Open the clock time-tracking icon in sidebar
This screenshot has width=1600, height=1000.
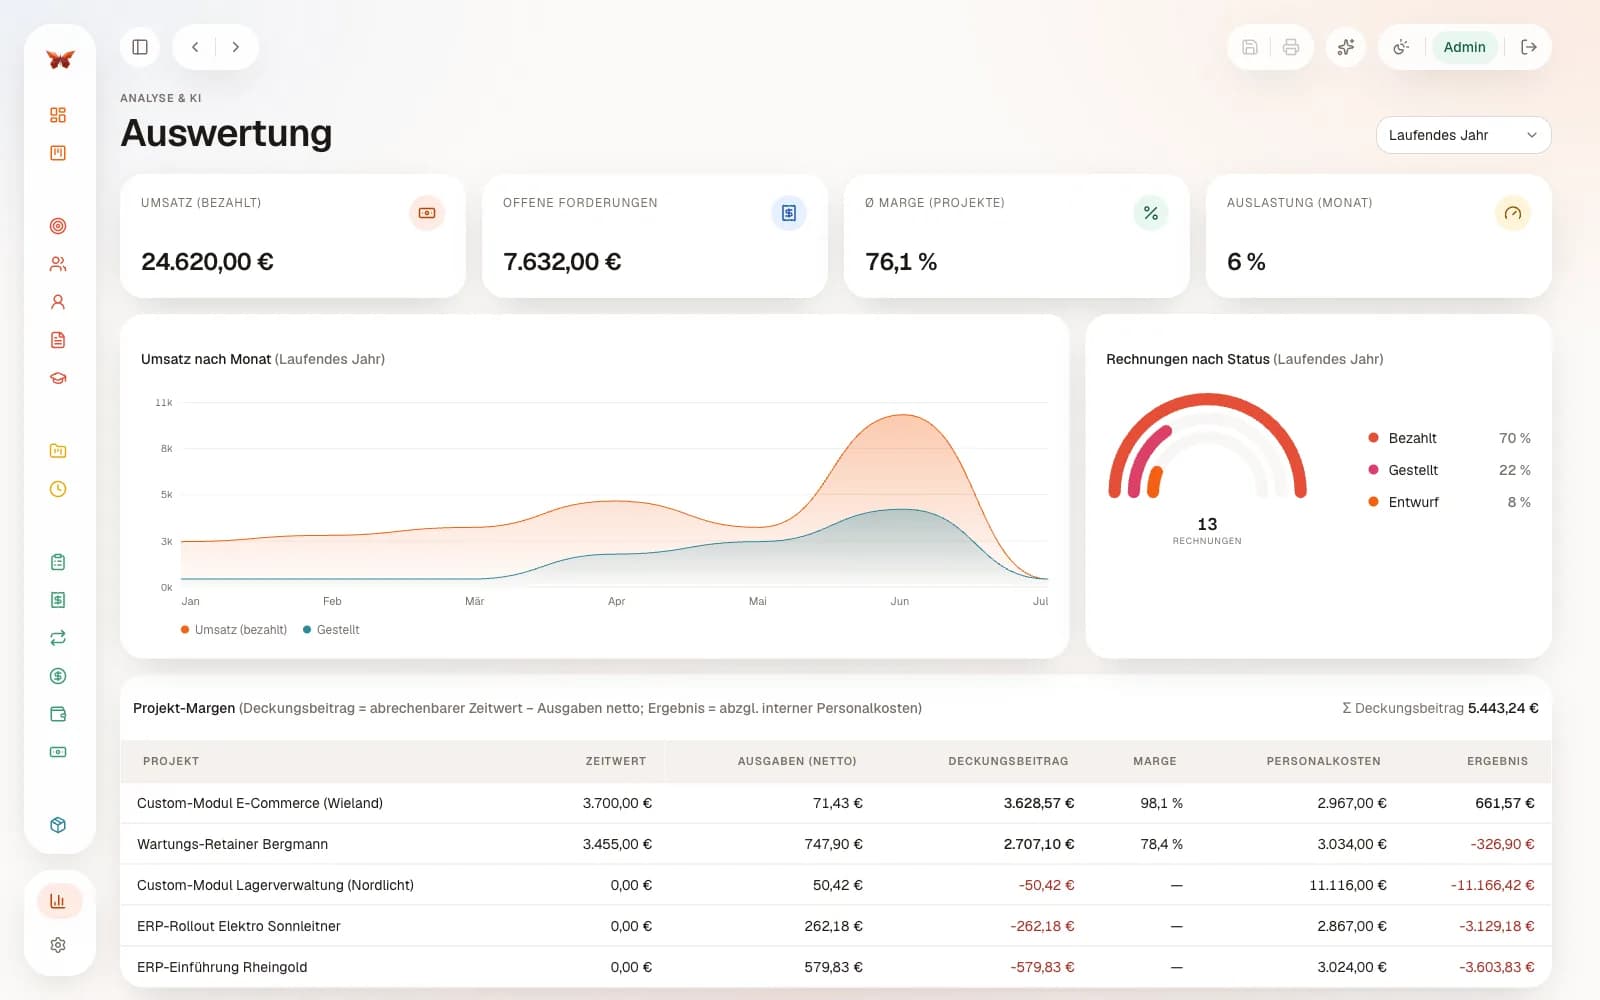click(58, 489)
